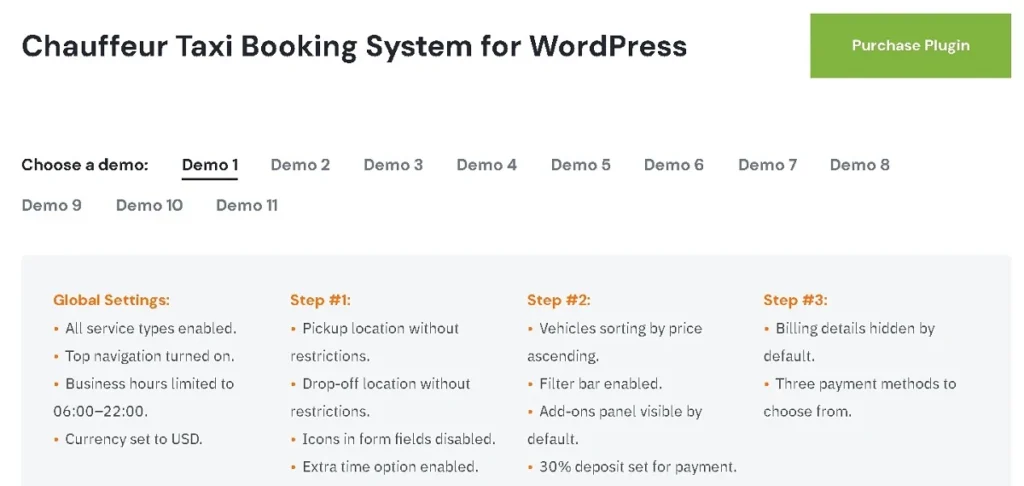Click the Step #1 heading
Screen dimensions: 1024x486
320,300
